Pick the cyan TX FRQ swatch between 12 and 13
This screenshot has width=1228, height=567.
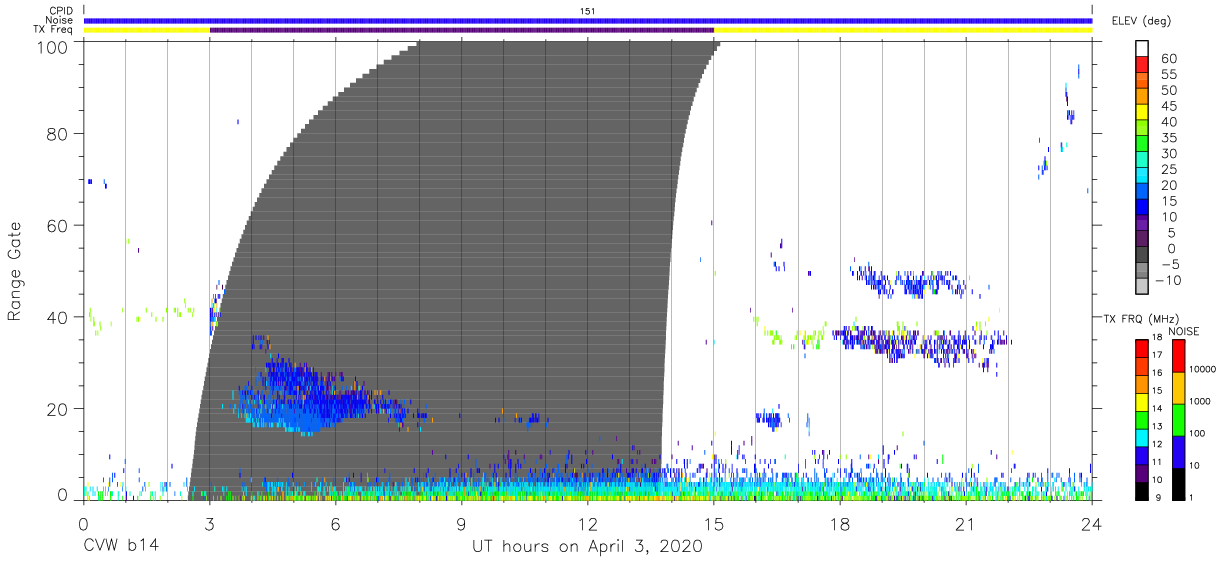[x=1142, y=436]
